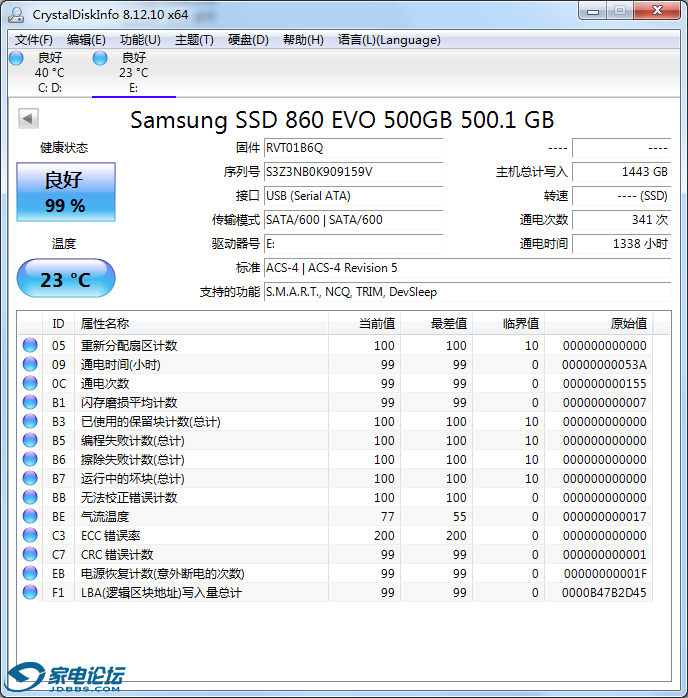
Task: Click the status orb of row C3
Action: coord(30,535)
